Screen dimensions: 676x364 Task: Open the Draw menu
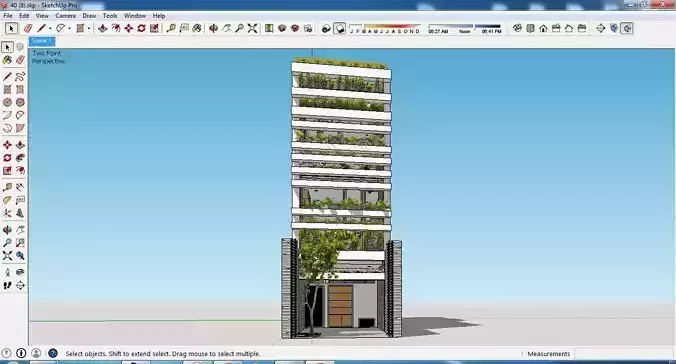click(x=89, y=16)
